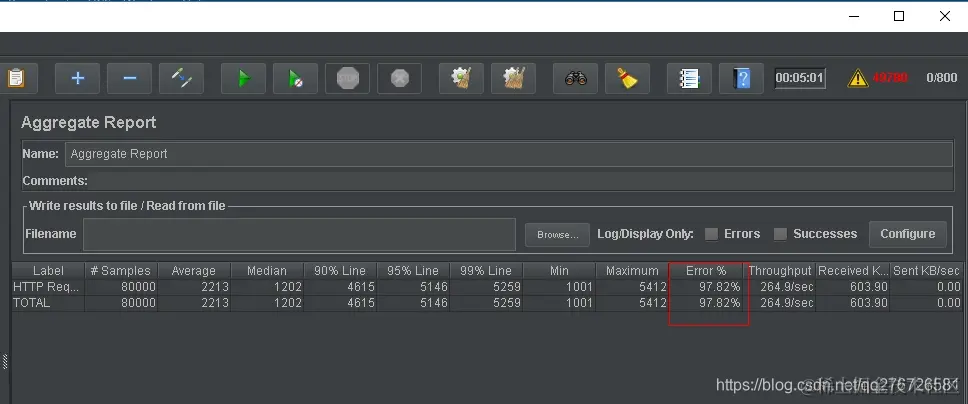Click the Paste clipboard toolbar icon

(x=16, y=78)
